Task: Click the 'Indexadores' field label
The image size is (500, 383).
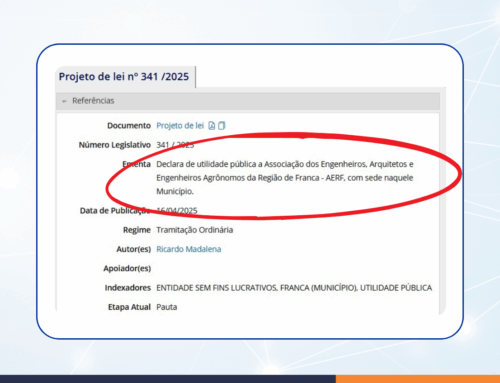Action: coord(128,288)
